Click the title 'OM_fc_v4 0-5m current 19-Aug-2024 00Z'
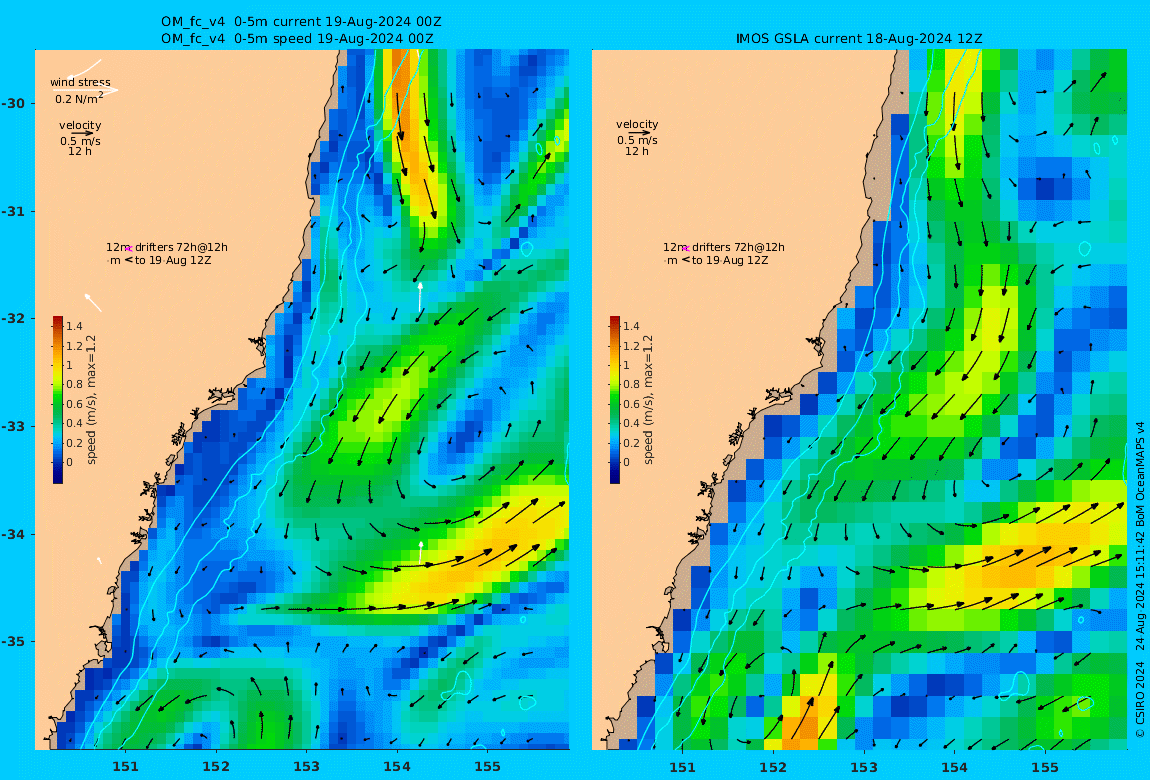The height and width of the screenshot is (780, 1150). (x=301, y=22)
